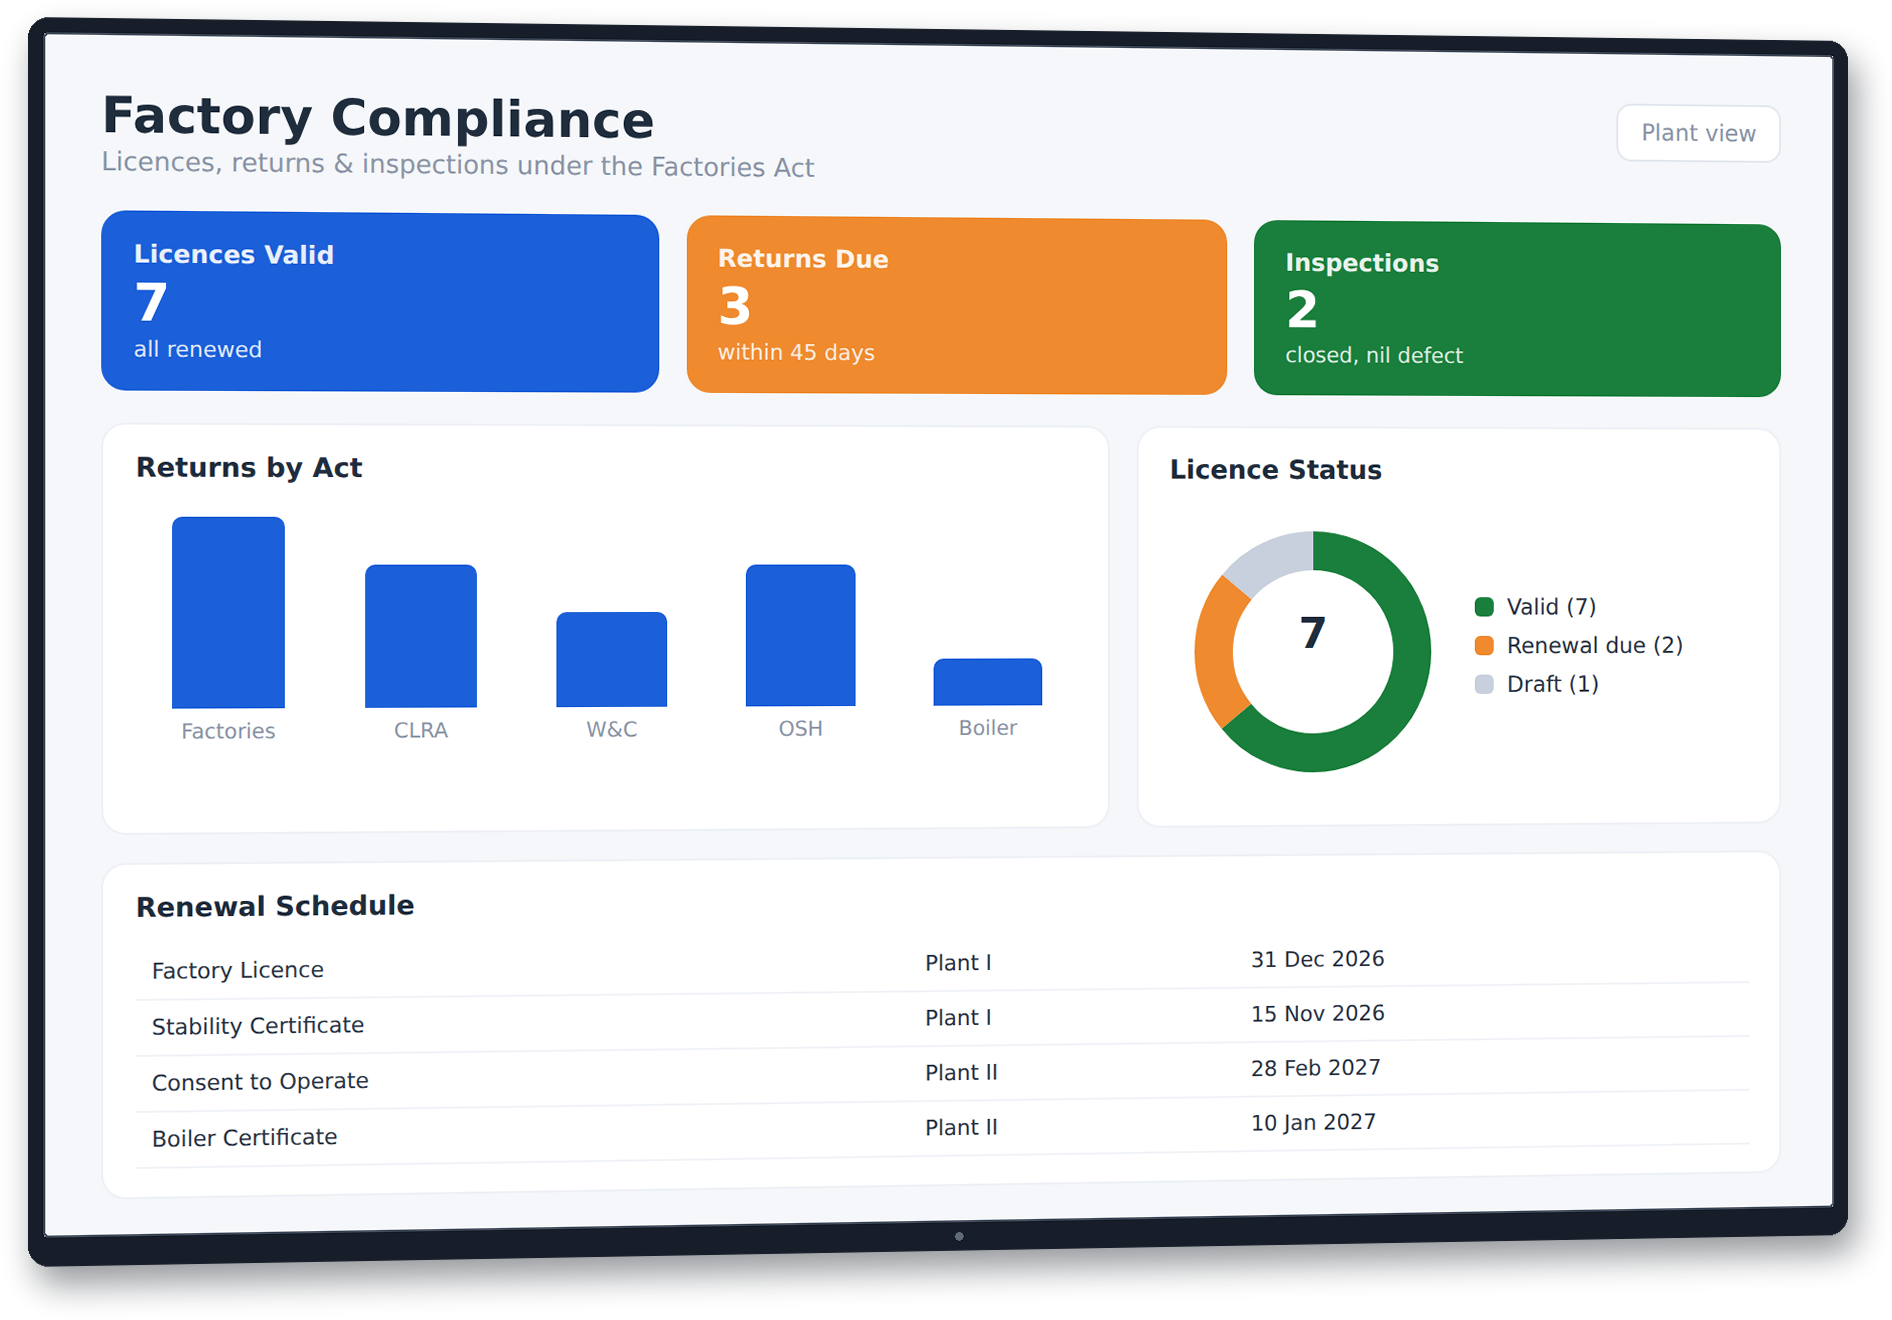Image resolution: width=1892 pixels, height=1320 pixels.
Task: Click Plant I in the Factory Licence row
Action: (958, 963)
